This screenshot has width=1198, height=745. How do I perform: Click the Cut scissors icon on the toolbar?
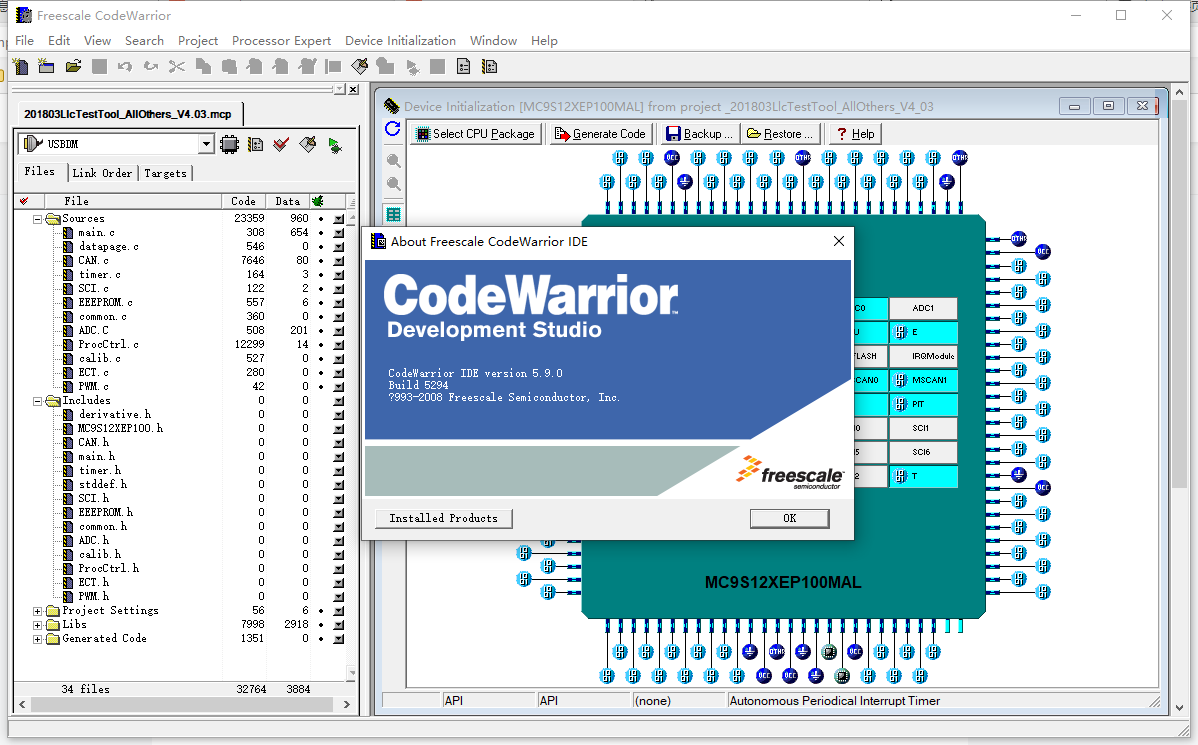(176, 66)
